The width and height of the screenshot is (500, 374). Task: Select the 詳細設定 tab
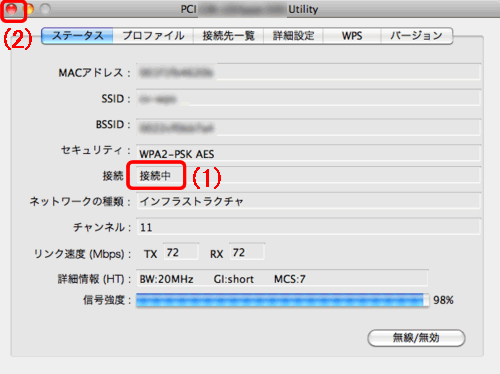click(x=293, y=36)
